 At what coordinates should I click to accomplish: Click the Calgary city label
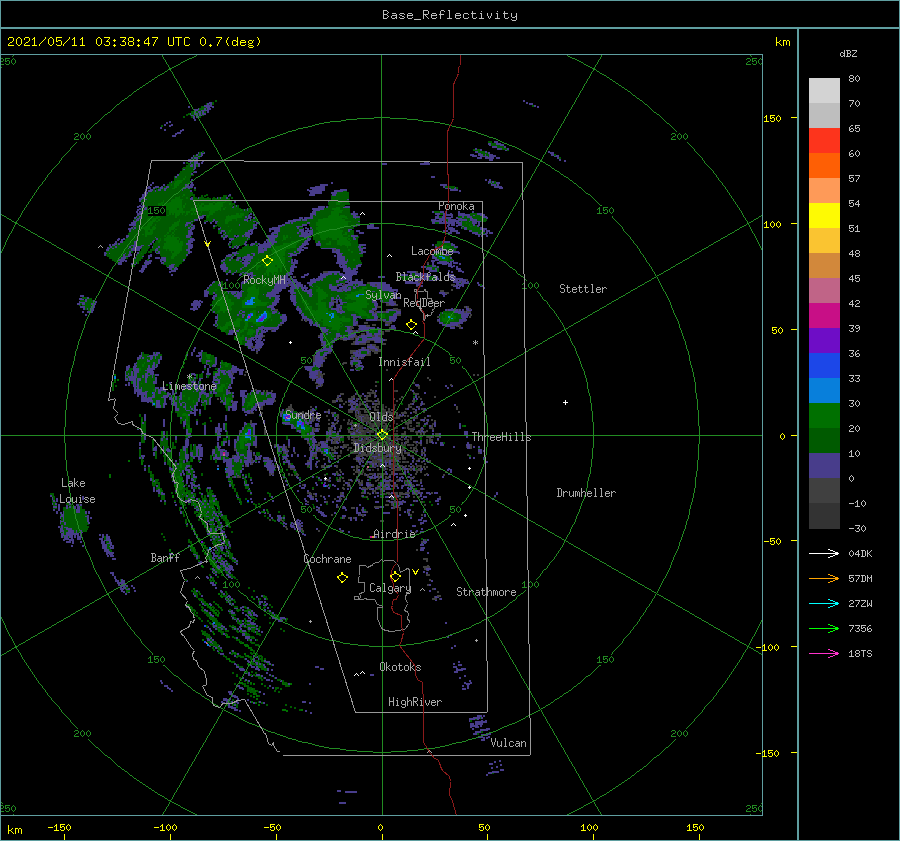coord(390,588)
